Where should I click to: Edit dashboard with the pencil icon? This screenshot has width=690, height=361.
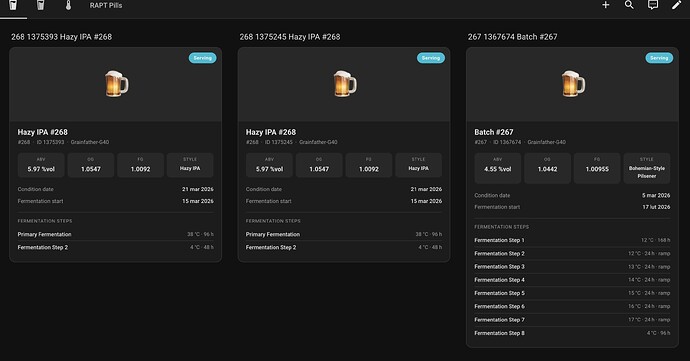(x=676, y=5)
